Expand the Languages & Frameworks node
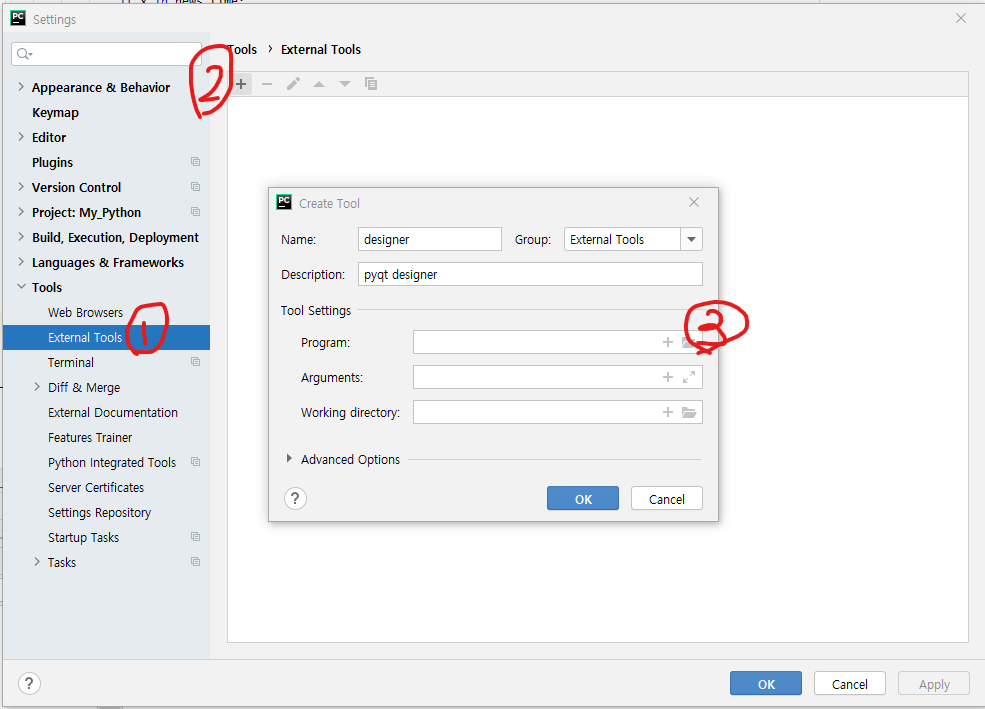This screenshot has width=985, height=709. click(x=21, y=262)
